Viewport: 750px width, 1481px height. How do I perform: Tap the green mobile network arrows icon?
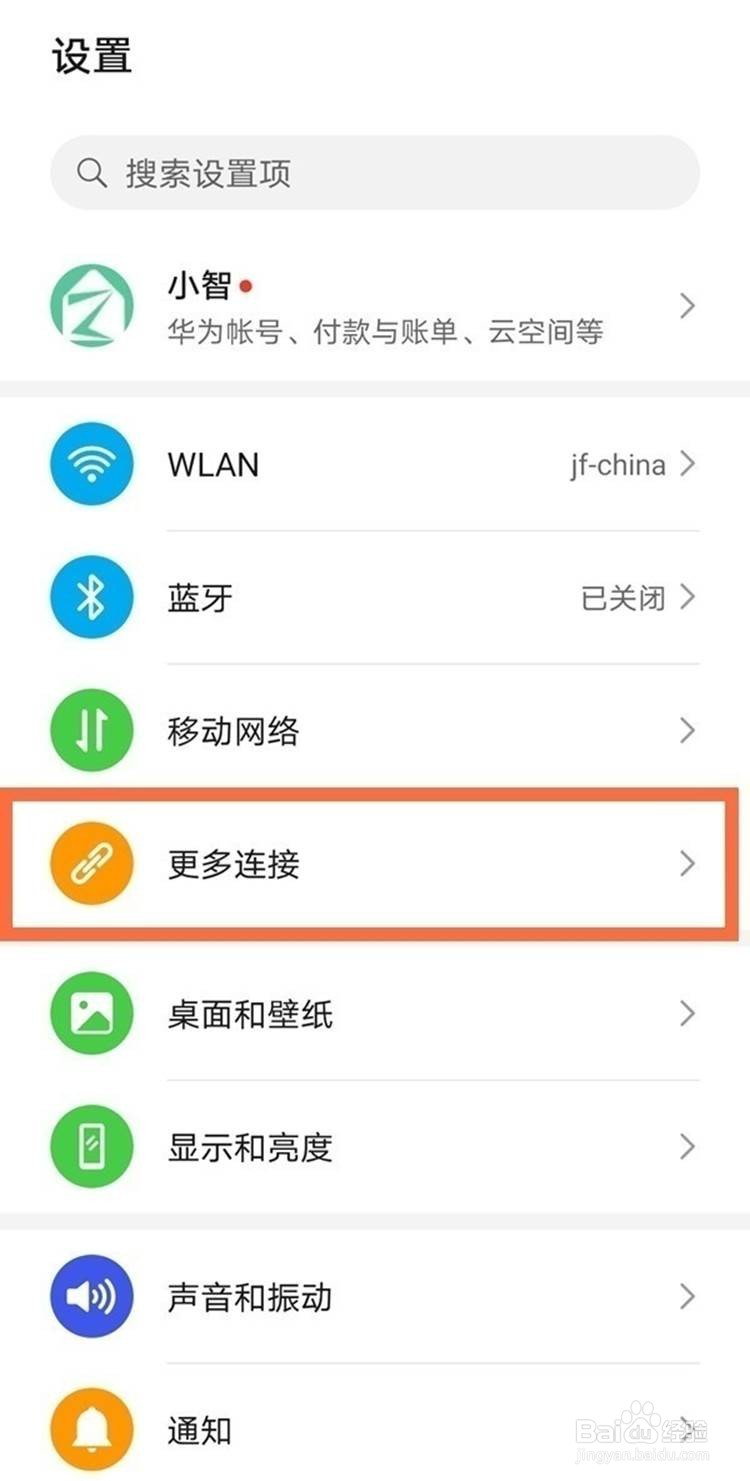point(91,731)
